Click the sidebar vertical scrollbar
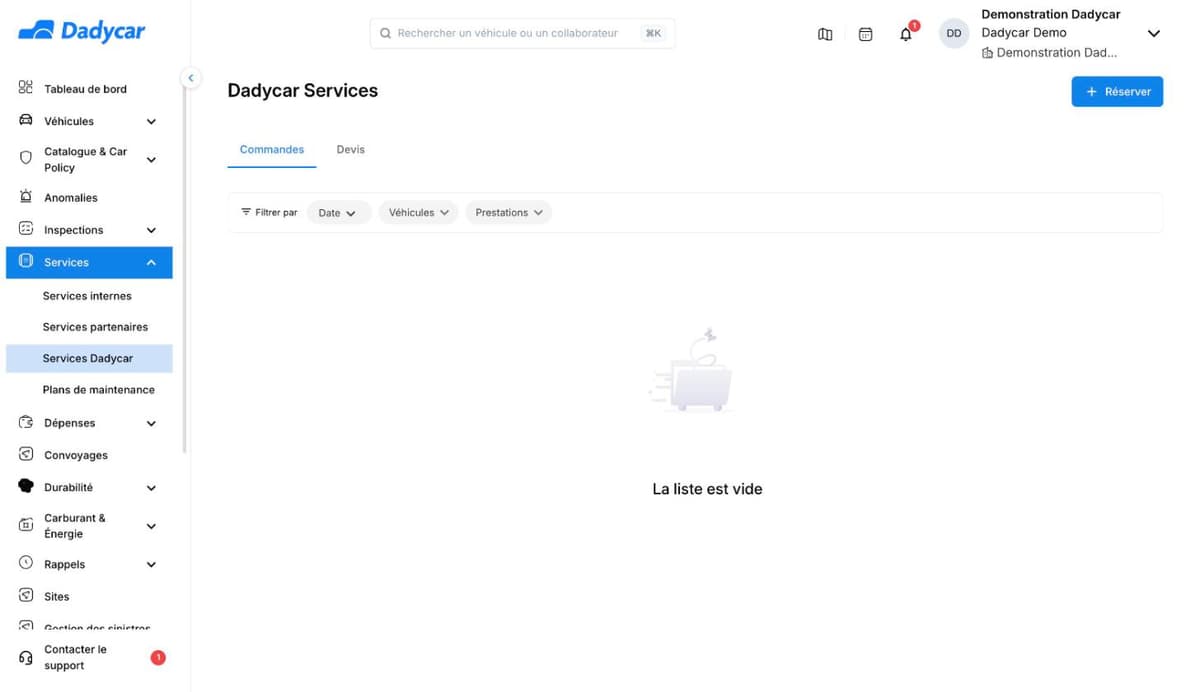 point(184,270)
